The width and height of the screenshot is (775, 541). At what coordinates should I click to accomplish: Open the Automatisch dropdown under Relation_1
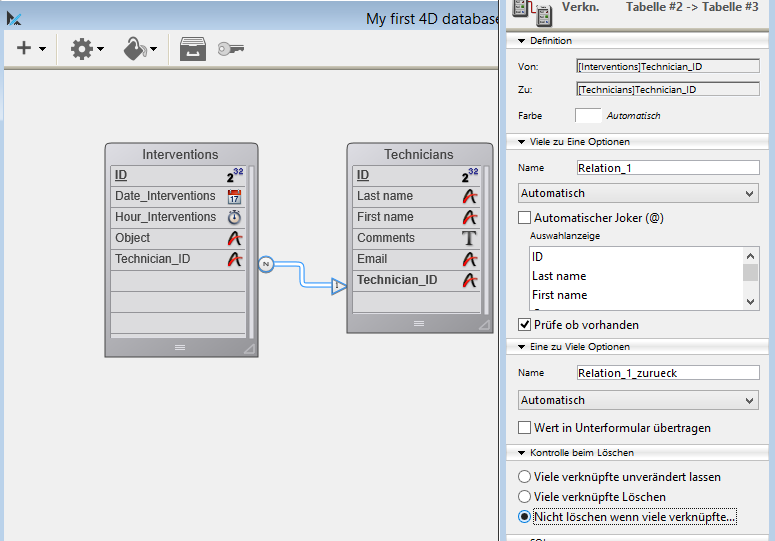click(x=638, y=193)
